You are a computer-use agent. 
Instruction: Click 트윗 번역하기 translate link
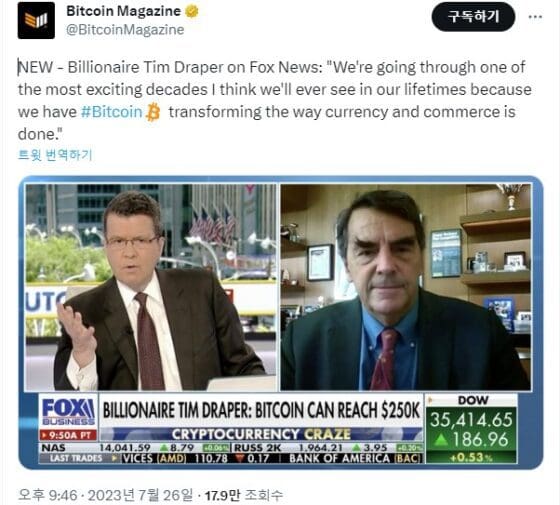pyautogui.click(x=55, y=155)
